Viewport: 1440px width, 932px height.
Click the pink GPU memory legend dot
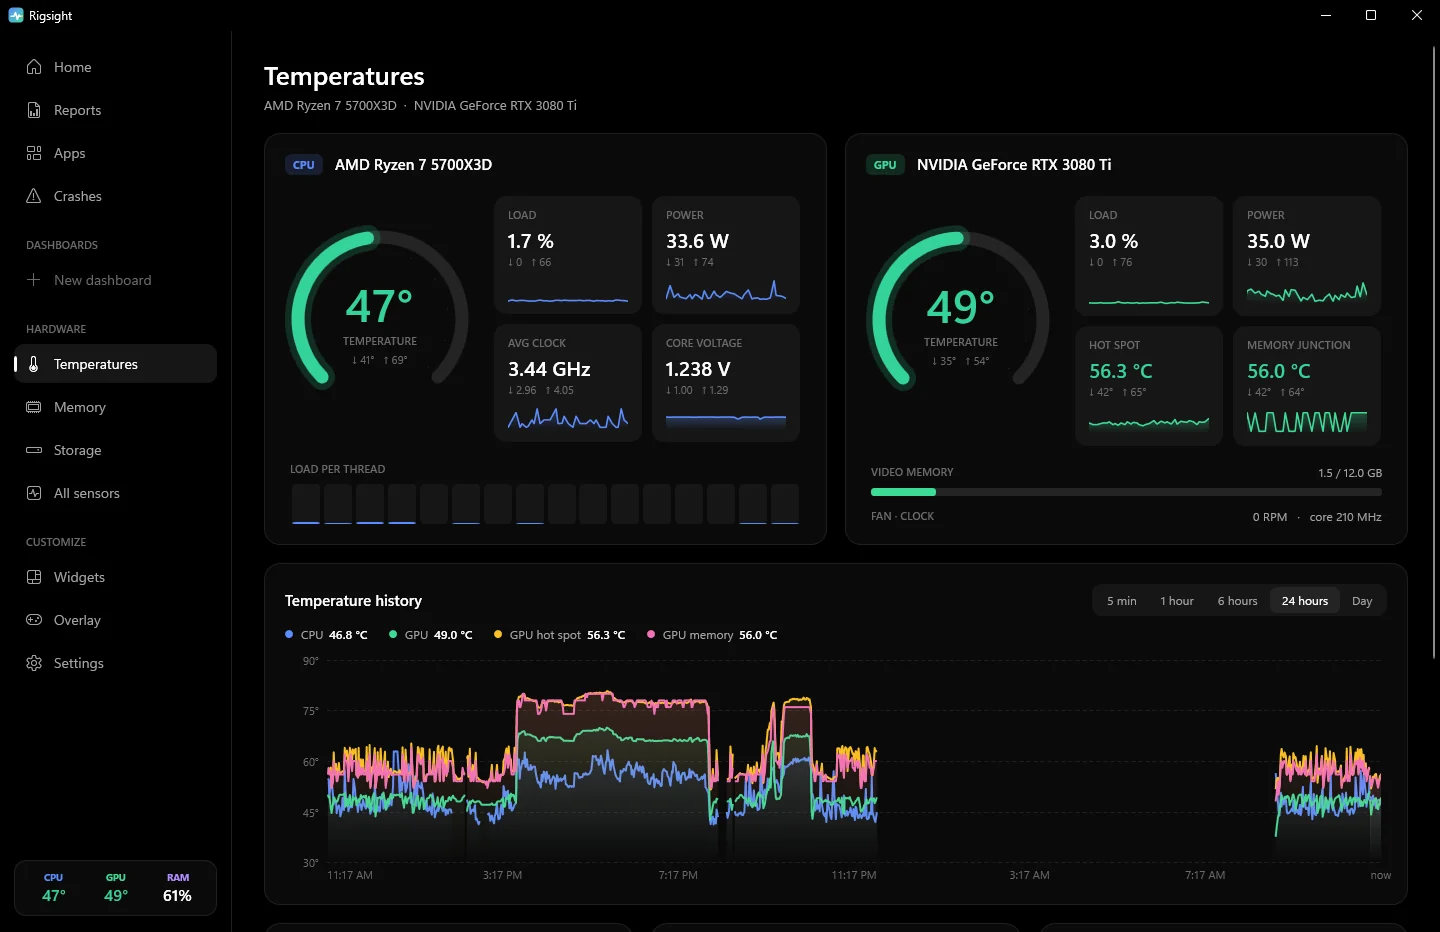pos(651,634)
